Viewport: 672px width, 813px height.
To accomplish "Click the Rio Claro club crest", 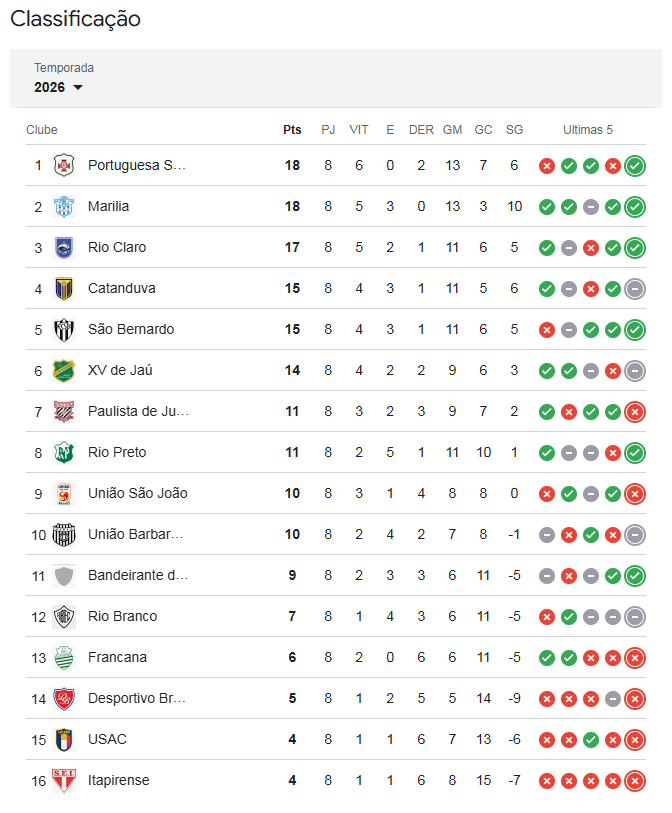I will [64, 247].
